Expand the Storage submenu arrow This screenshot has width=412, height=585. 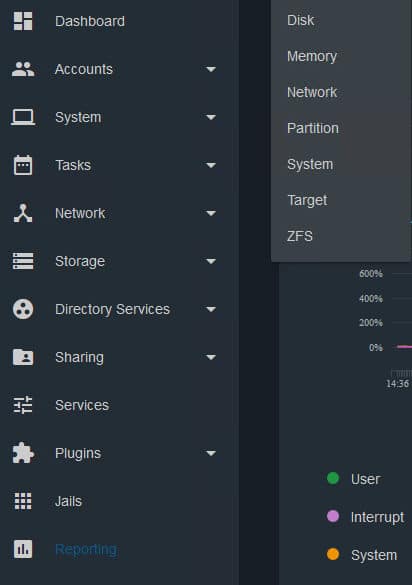click(211, 261)
